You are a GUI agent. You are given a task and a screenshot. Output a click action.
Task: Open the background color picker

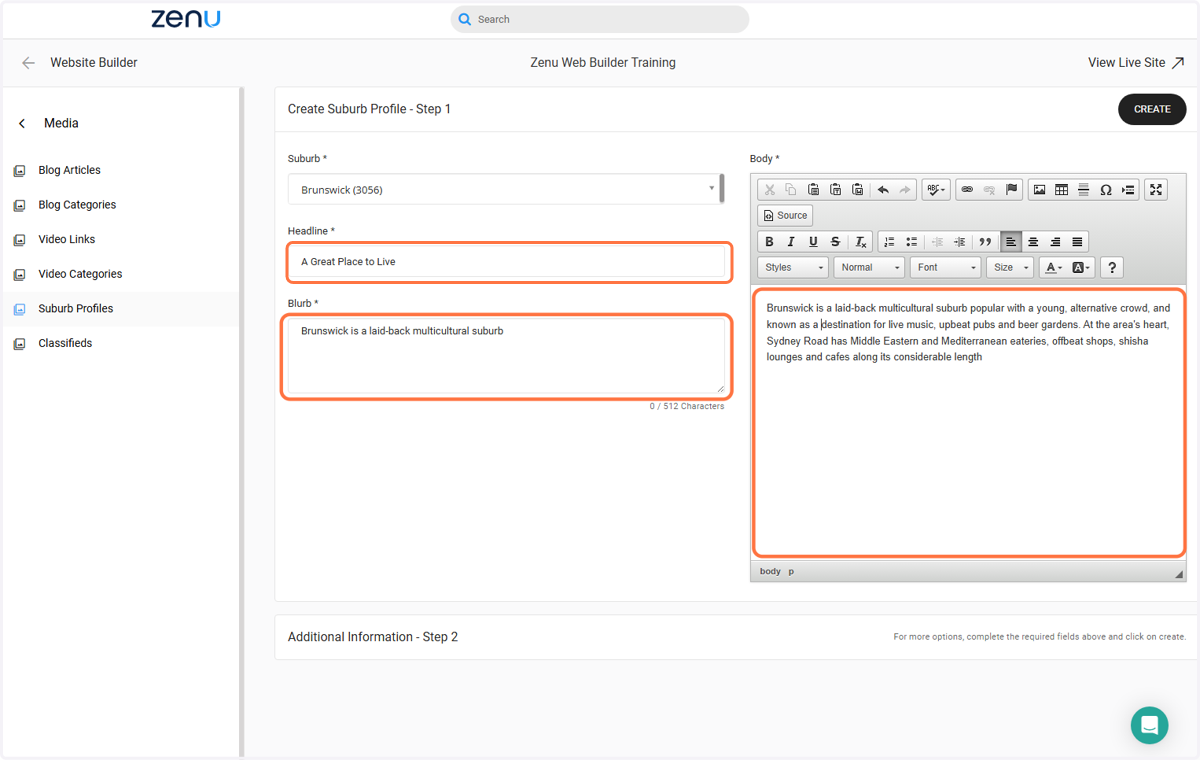(1081, 267)
